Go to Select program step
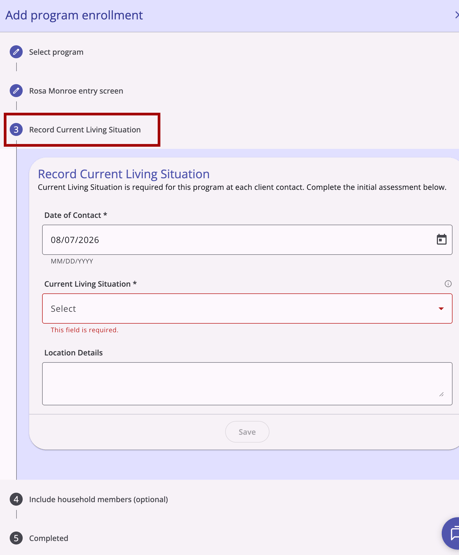This screenshot has height=555, width=459. [56, 52]
